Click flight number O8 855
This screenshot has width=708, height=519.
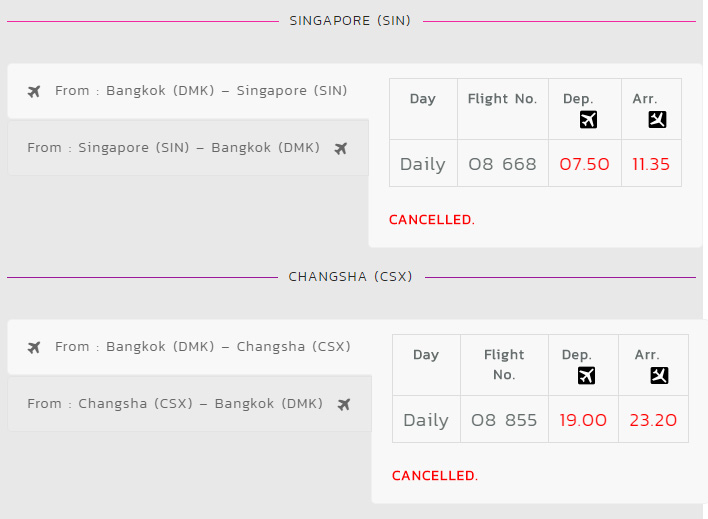pos(504,420)
